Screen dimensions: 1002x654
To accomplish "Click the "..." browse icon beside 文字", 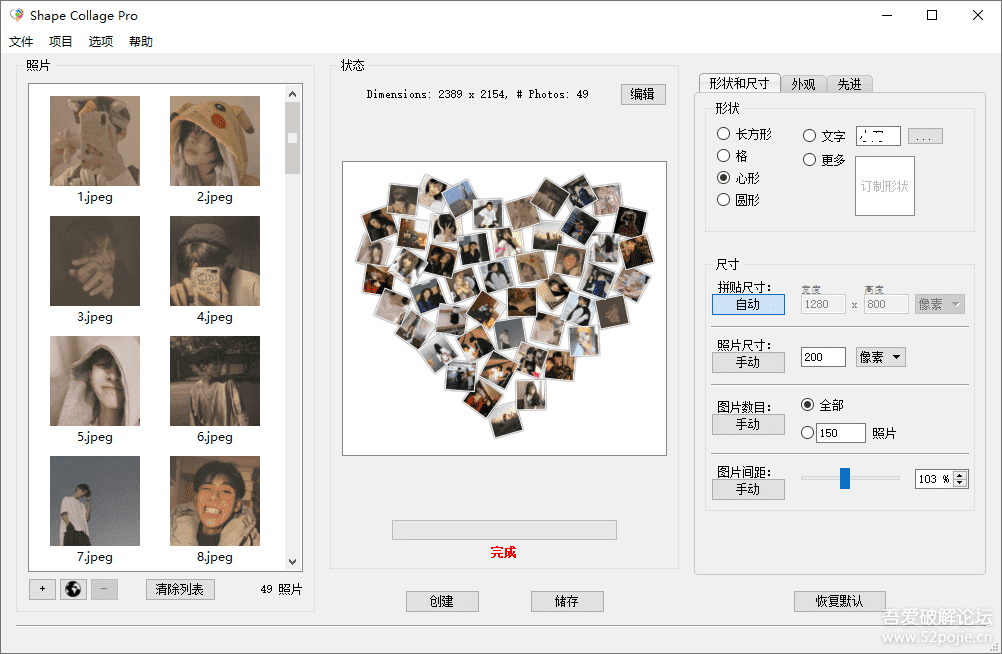I will click(924, 135).
